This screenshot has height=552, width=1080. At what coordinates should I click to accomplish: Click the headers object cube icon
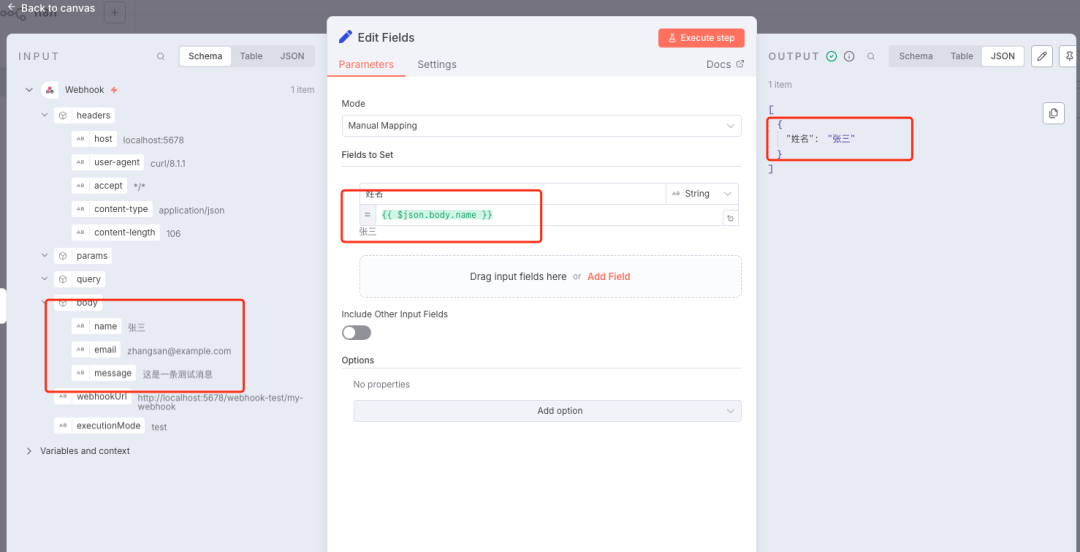[63, 115]
